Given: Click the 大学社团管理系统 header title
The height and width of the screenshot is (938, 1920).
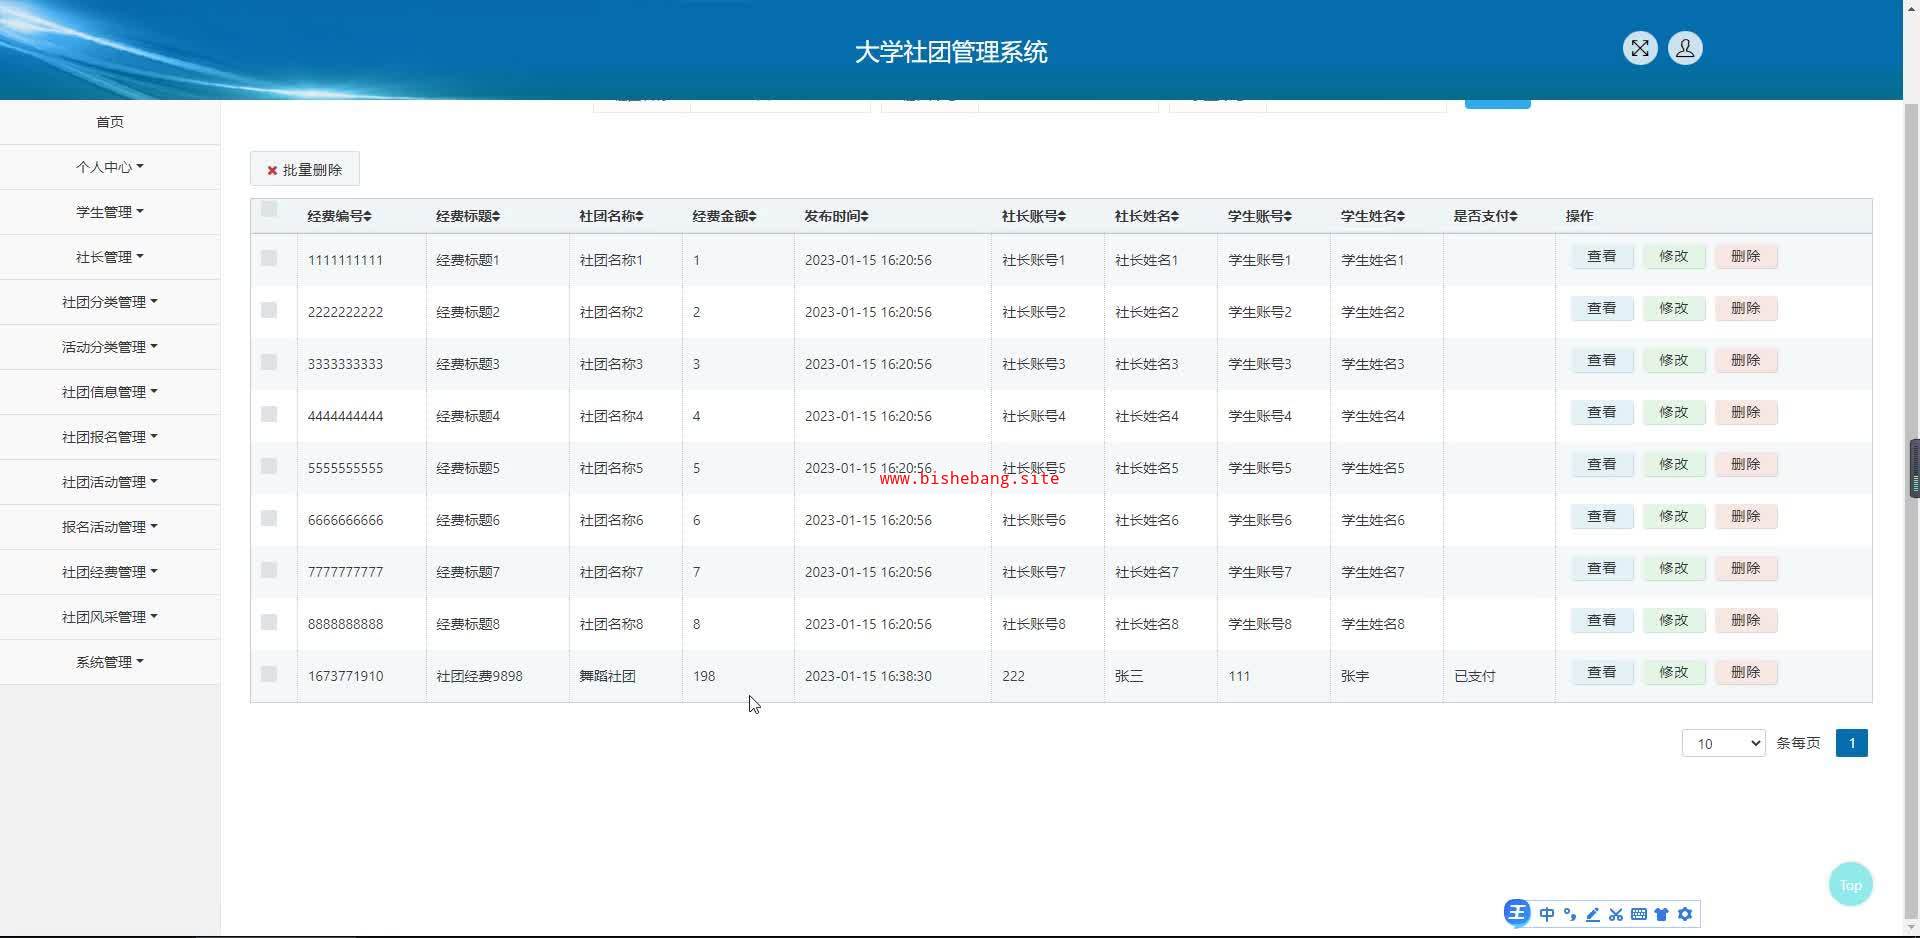Looking at the screenshot, I should pos(951,52).
